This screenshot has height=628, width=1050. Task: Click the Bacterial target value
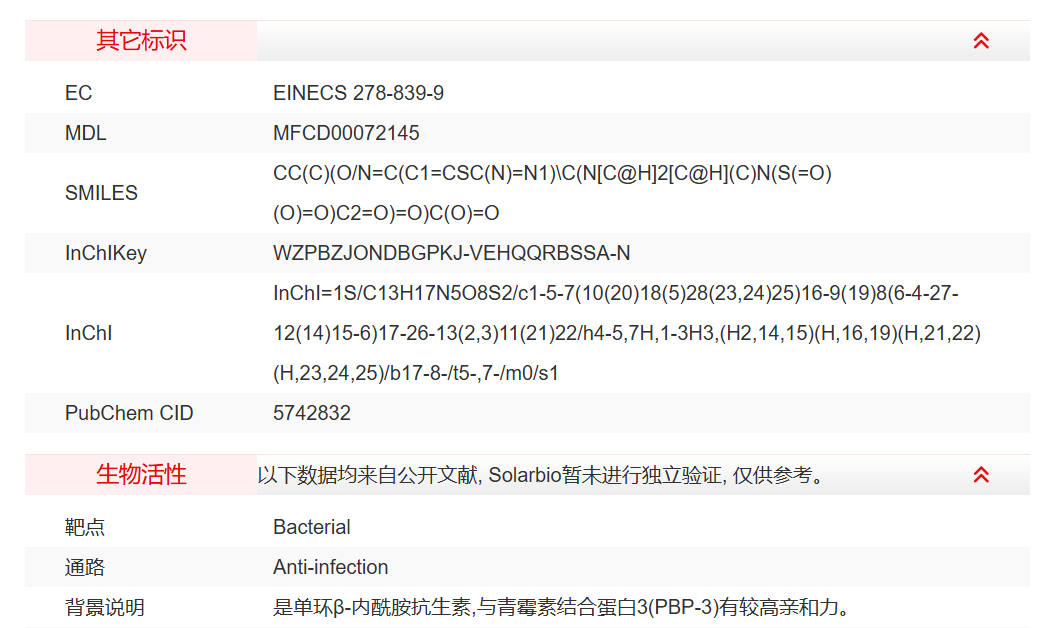[312, 527]
